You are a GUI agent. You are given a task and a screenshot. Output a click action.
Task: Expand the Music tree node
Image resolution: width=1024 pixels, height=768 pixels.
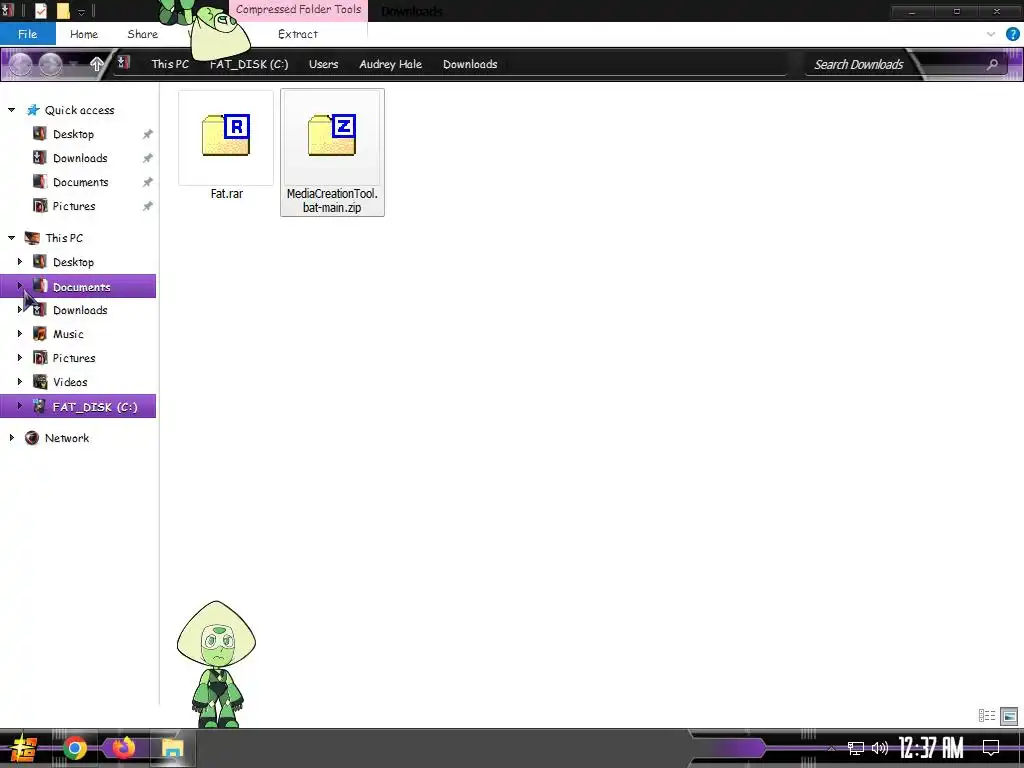pos(20,334)
